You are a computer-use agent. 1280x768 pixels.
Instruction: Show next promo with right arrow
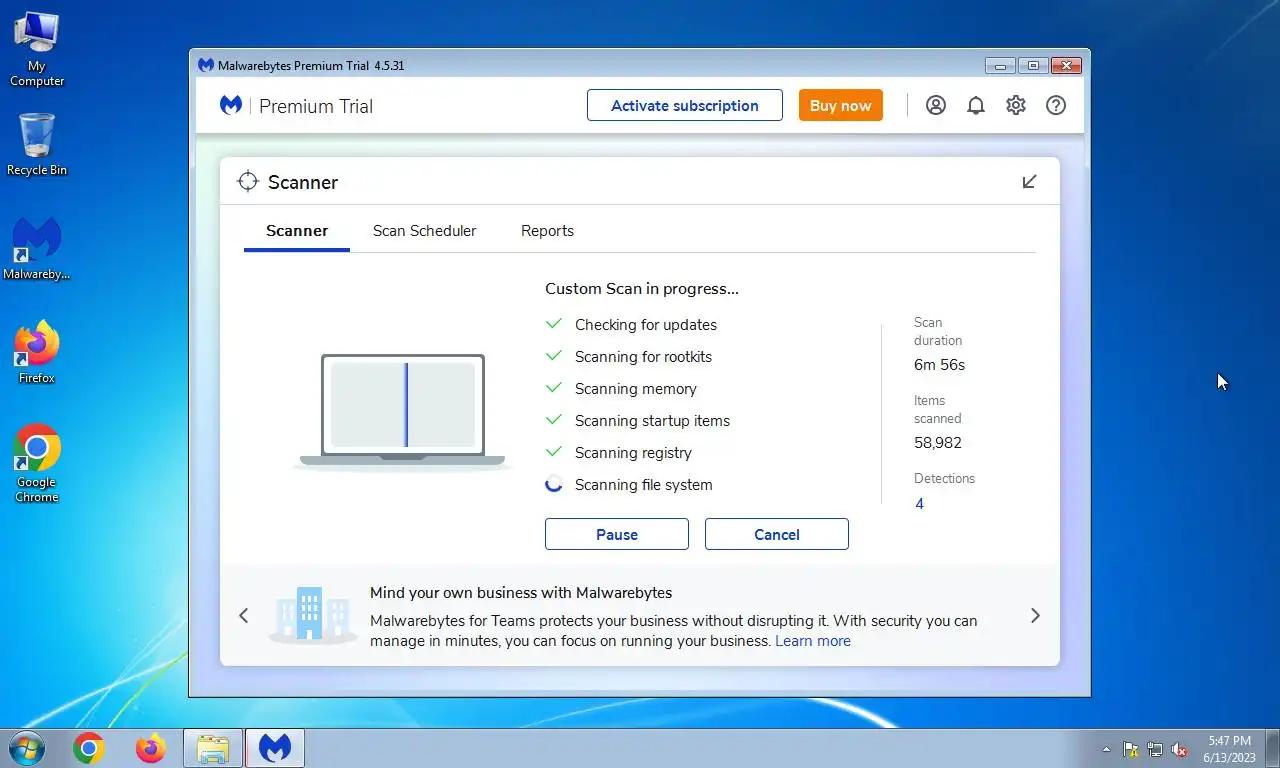1035,616
